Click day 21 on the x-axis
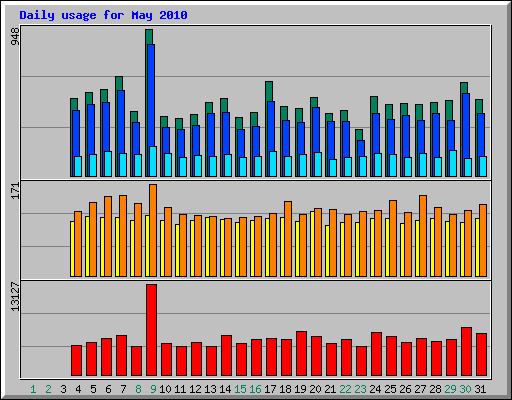512x400 pixels. [x=330, y=389]
